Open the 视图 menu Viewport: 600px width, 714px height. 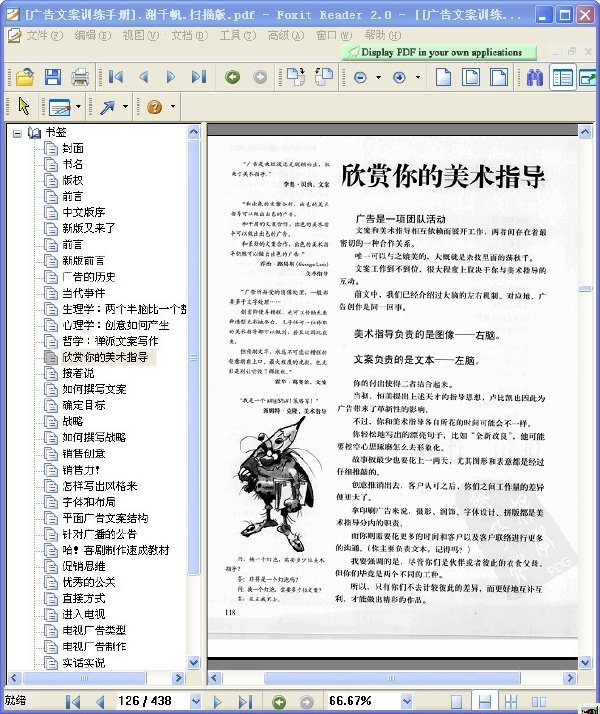(x=141, y=35)
